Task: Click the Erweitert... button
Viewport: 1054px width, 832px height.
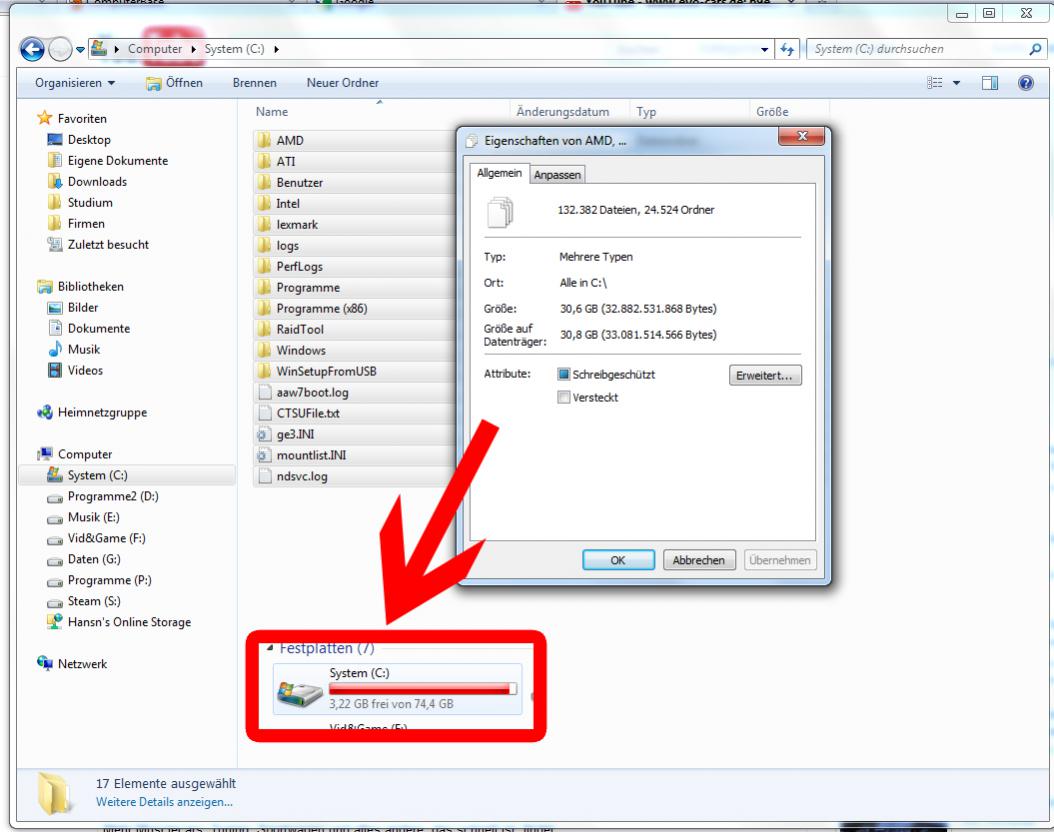Action: pyautogui.click(x=765, y=375)
